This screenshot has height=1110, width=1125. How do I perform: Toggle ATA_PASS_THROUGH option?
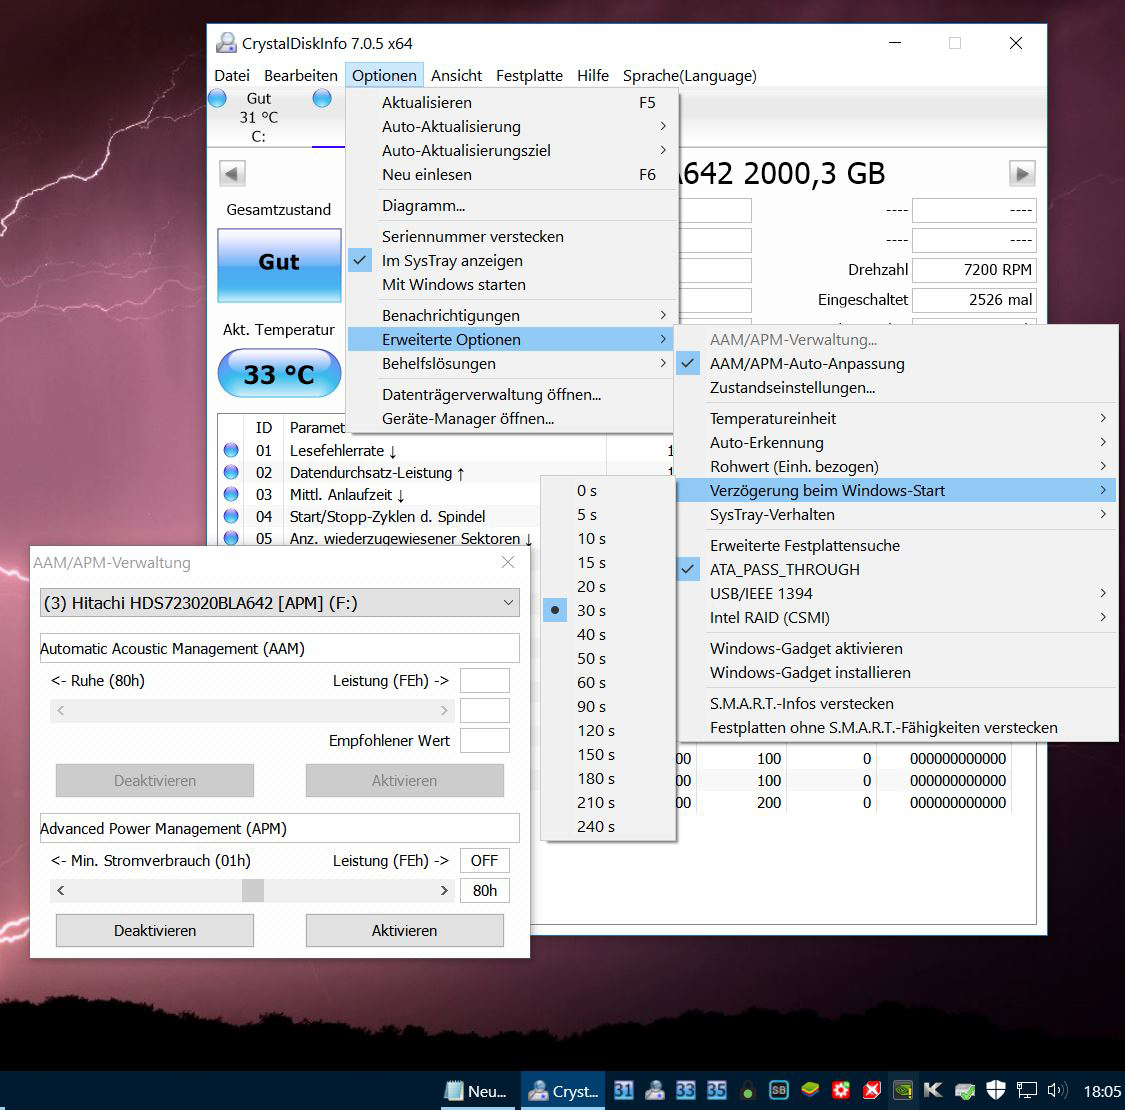[x=897, y=570]
